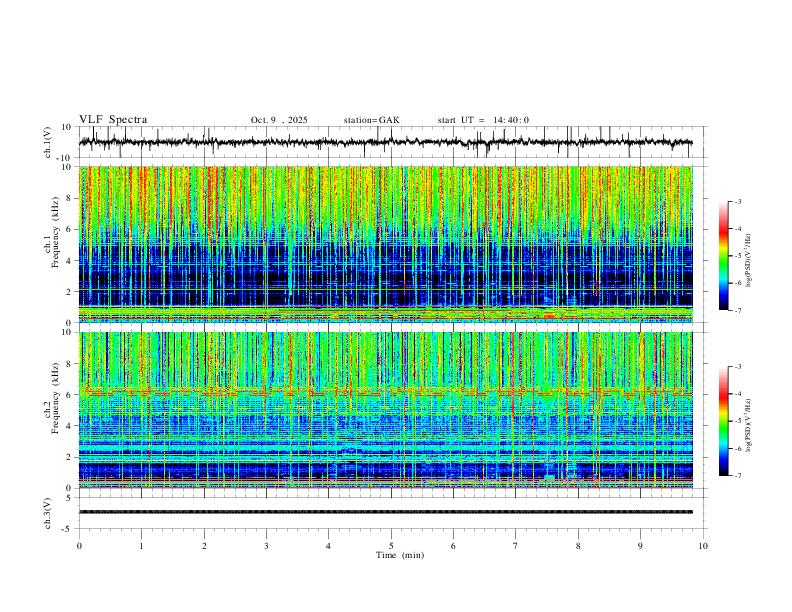
Task: Click the "-3" tick on ch.1 colorbar
Action: [738, 201]
